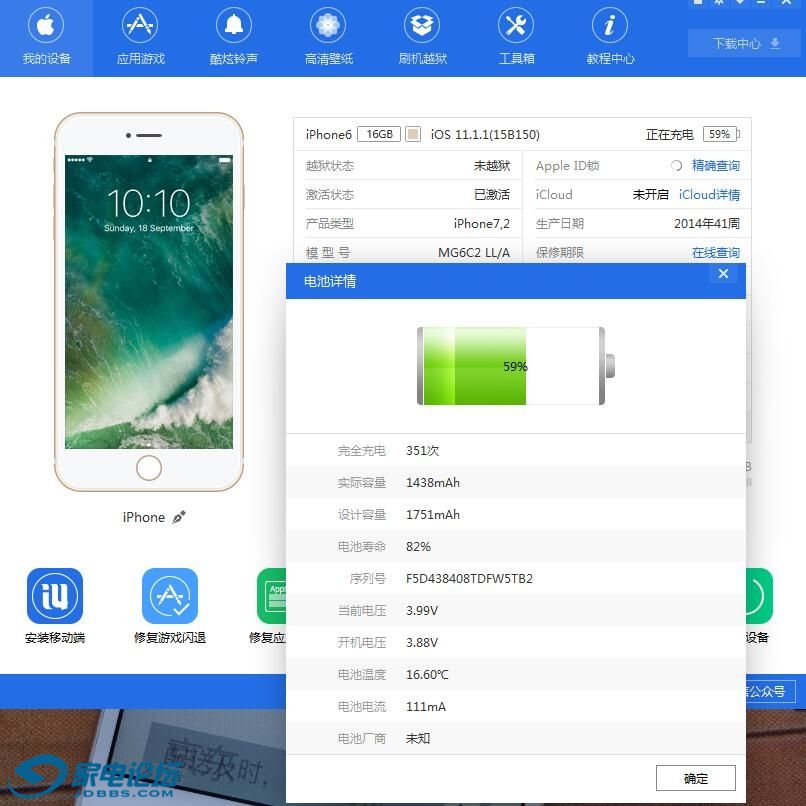Screen dimensions: 806x806
Task: Open 教程中心 tutorial center
Action: [610, 38]
